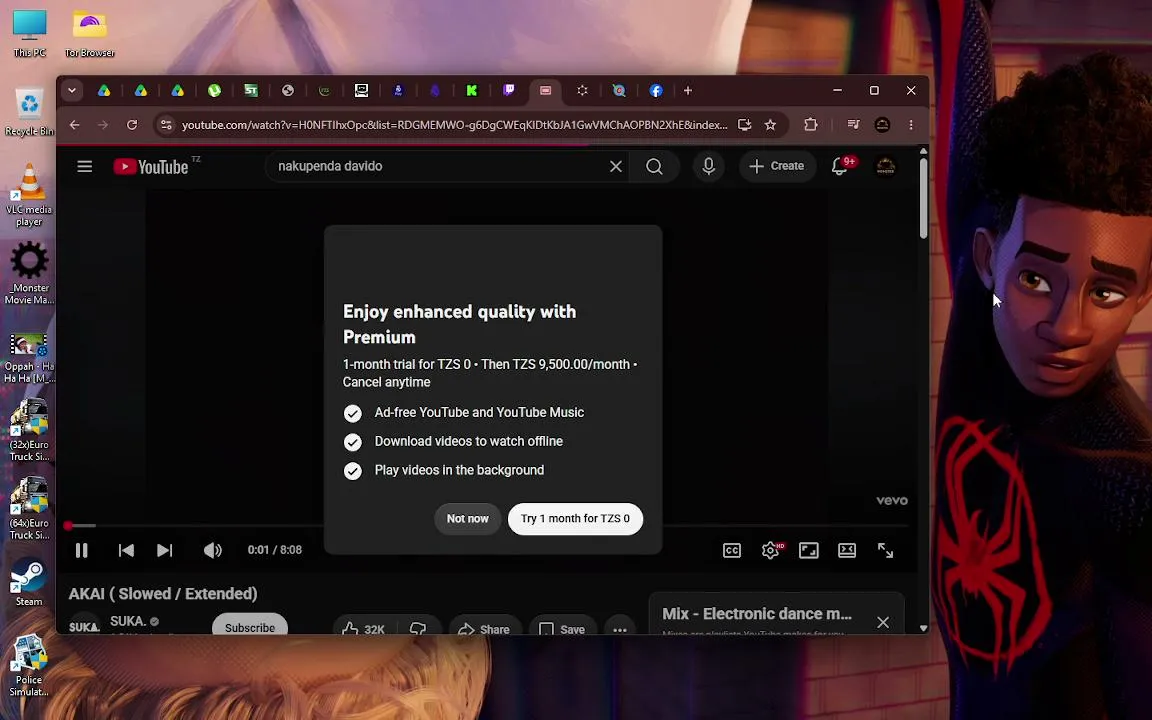
Task: Click the video progress bar
Action: click(x=487, y=525)
